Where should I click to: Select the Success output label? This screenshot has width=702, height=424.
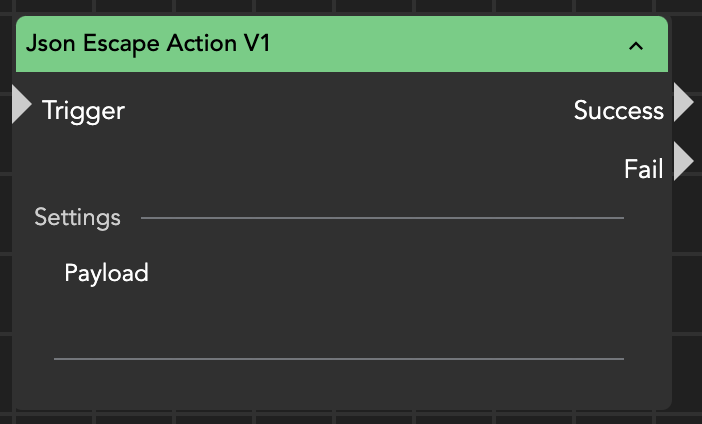coord(618,110)
